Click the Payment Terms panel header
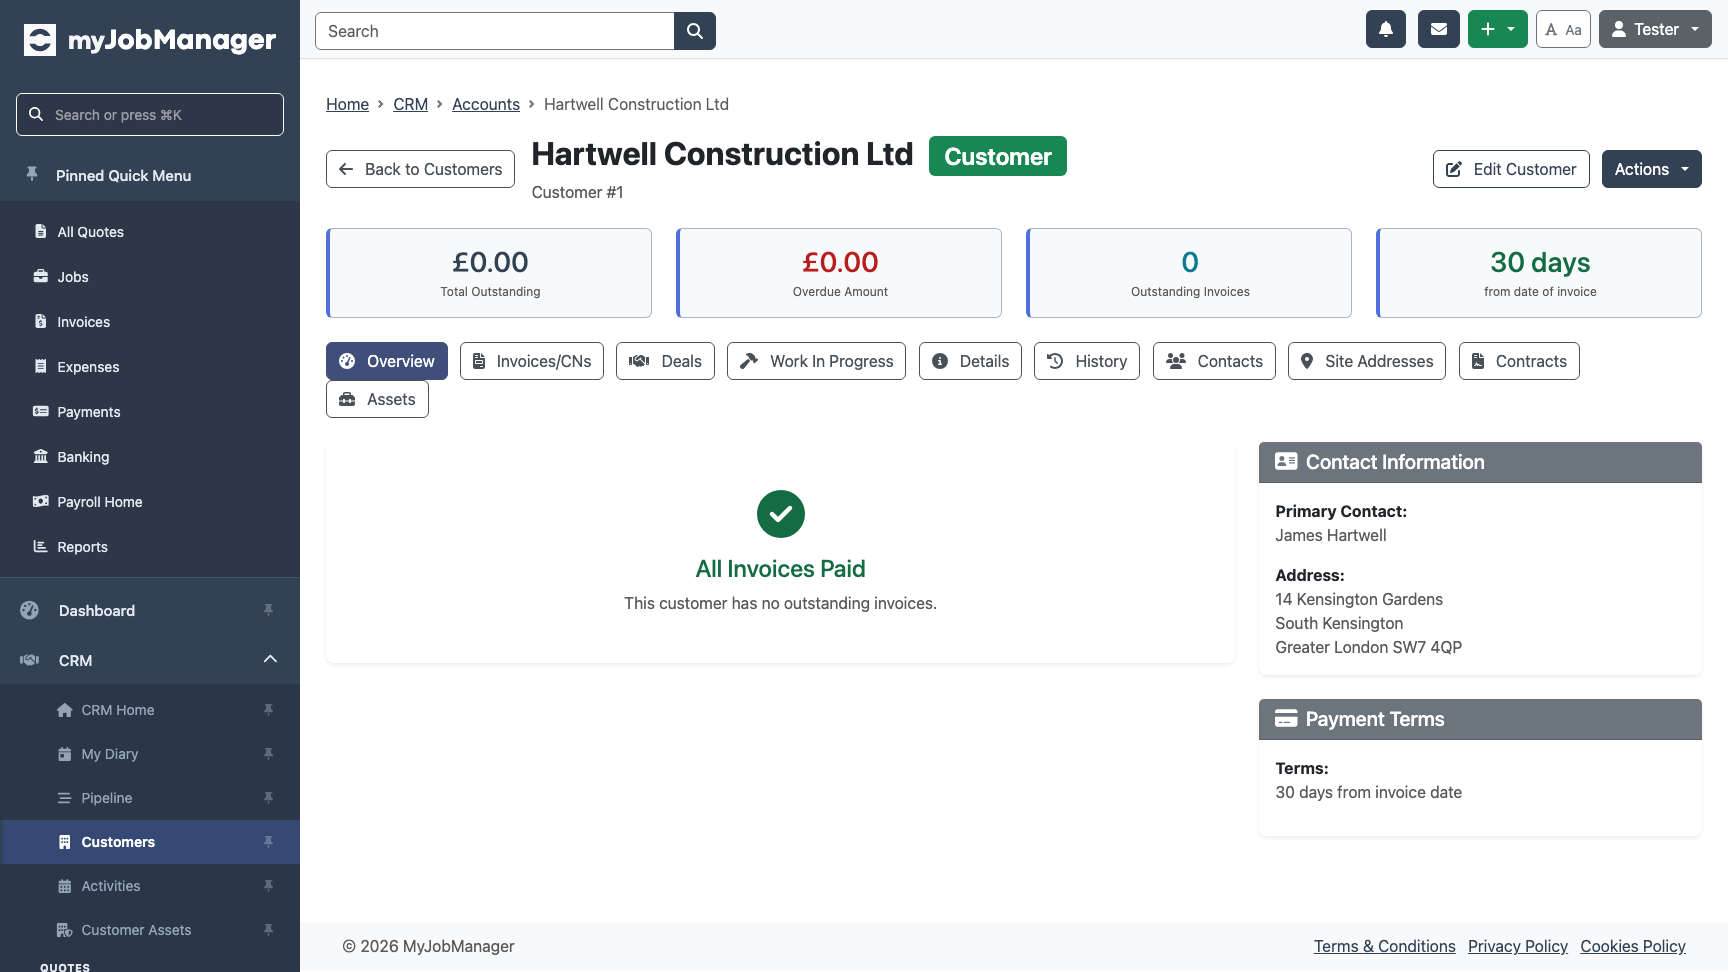Viewport: 1728px width, 972px height. click(1480, 719)
